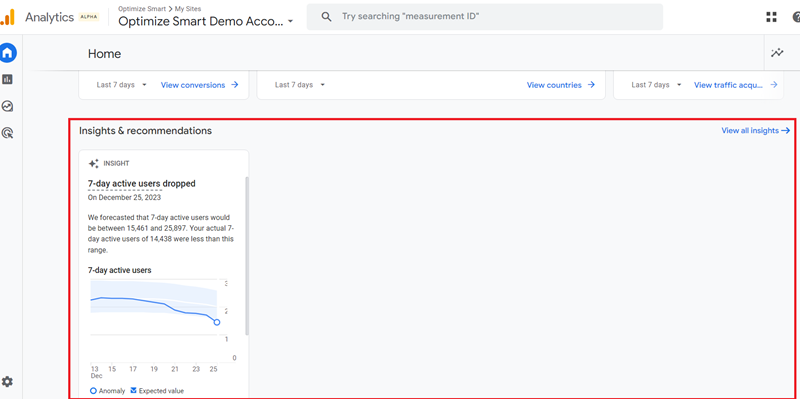Screen dimensions: 800x399
Task: Toggle the Anomaly legend marker
Action: [93, 391]
